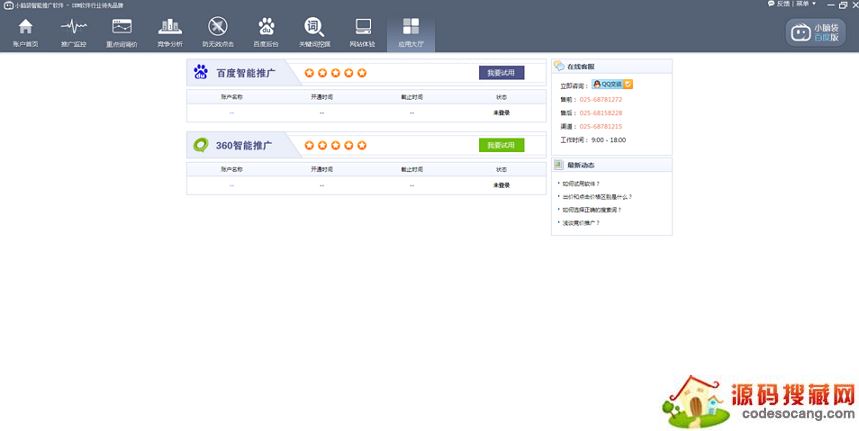Open 如何选择正确的搜索词？ link

pos(591,210)
